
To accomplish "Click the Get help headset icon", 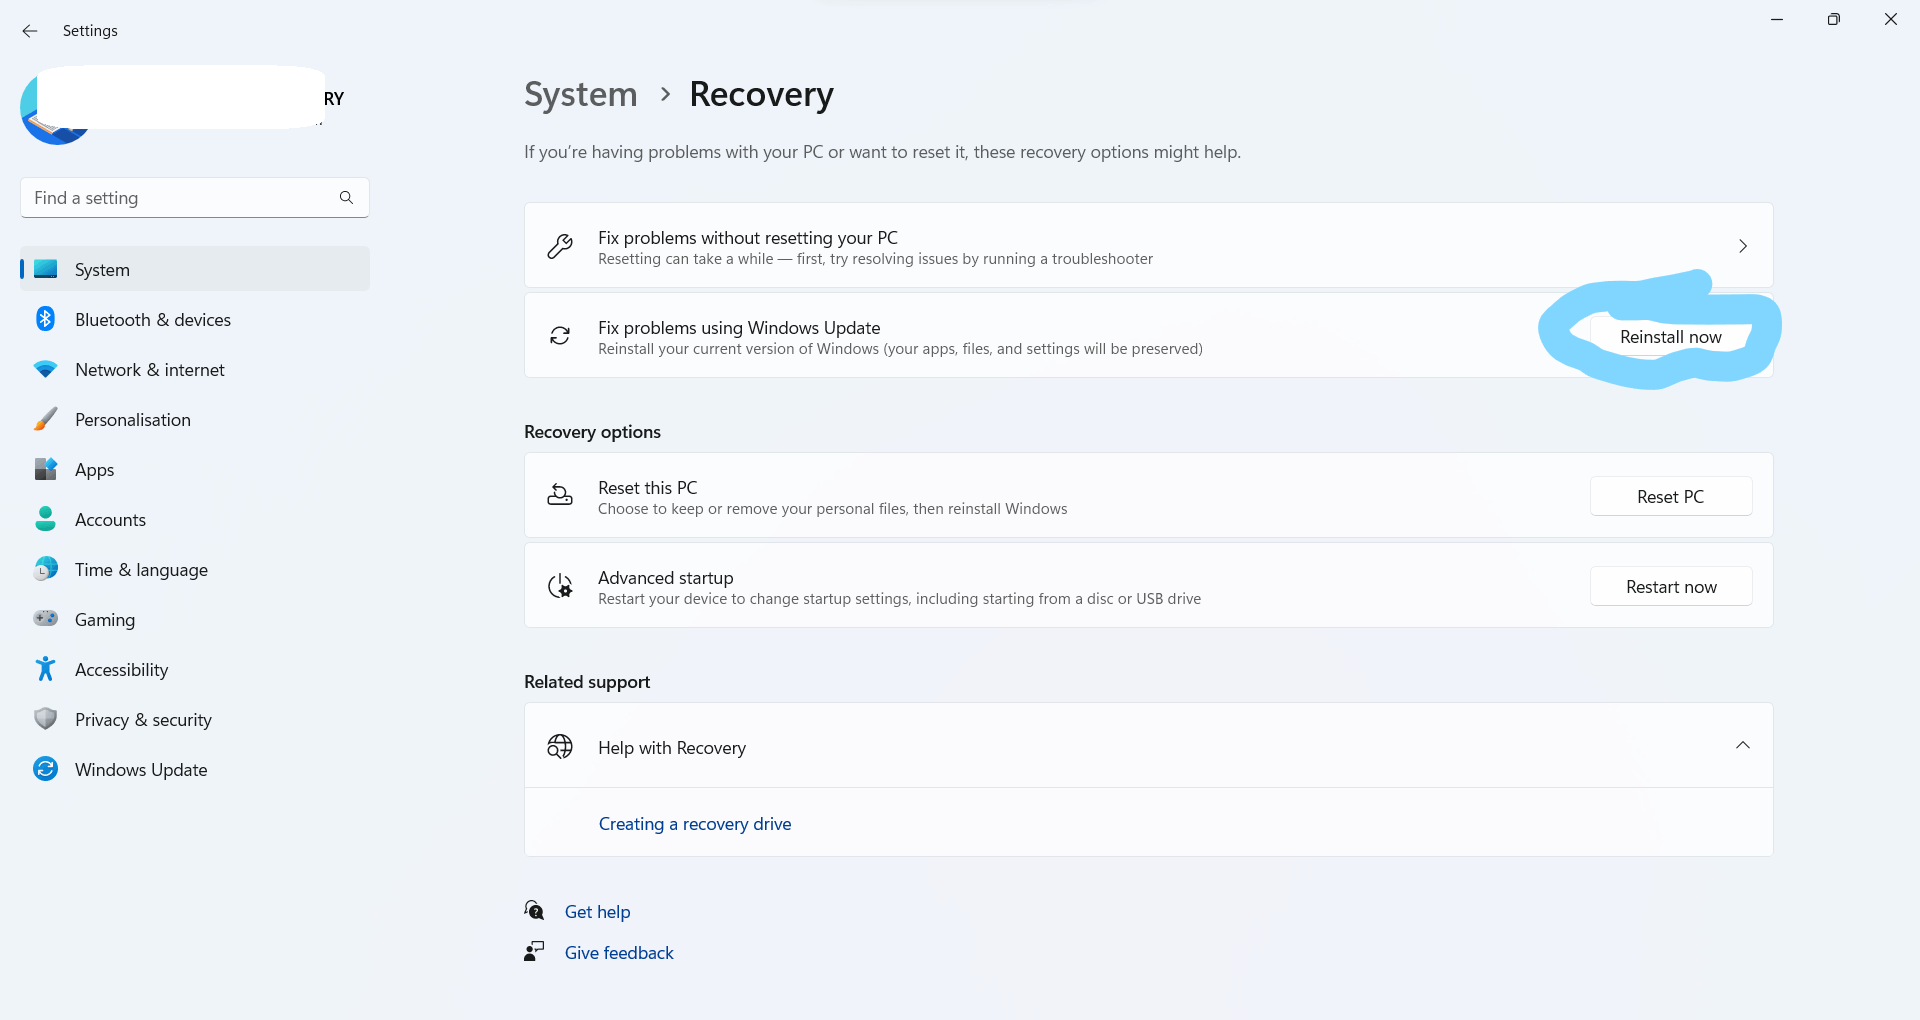I will click(535, 910).
